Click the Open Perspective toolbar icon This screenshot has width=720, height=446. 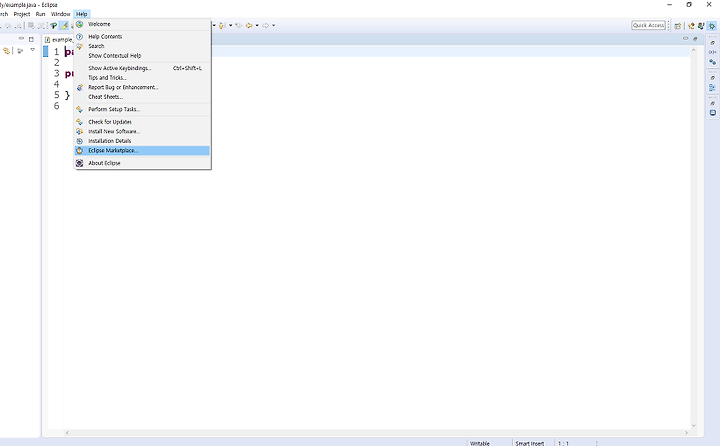(x=678, y=26)
